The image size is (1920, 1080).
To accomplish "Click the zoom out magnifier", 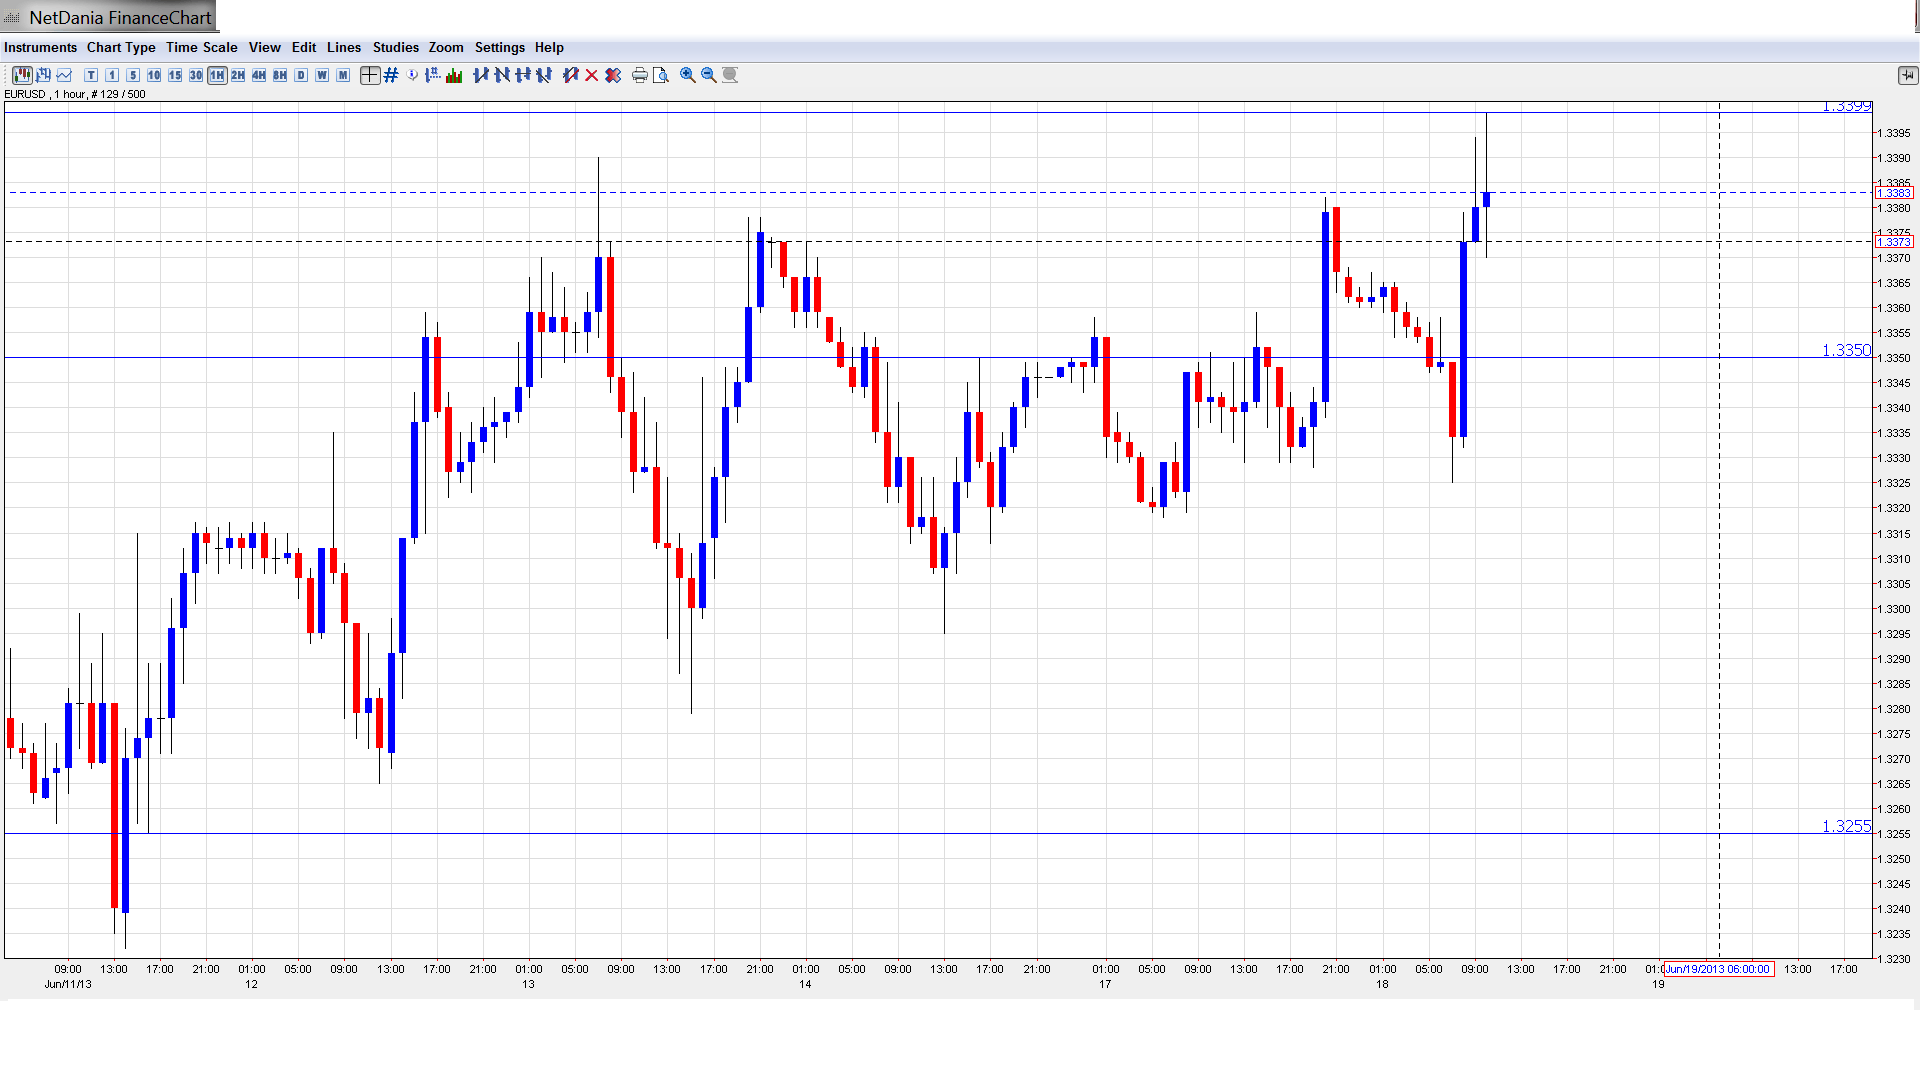I will 709,75.
